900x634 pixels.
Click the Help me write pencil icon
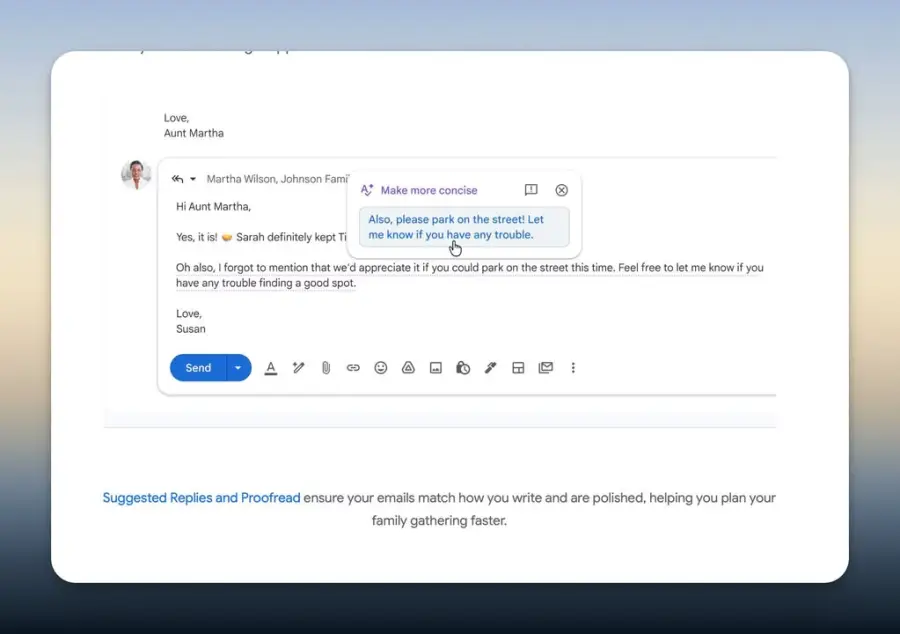click(298, 368)
